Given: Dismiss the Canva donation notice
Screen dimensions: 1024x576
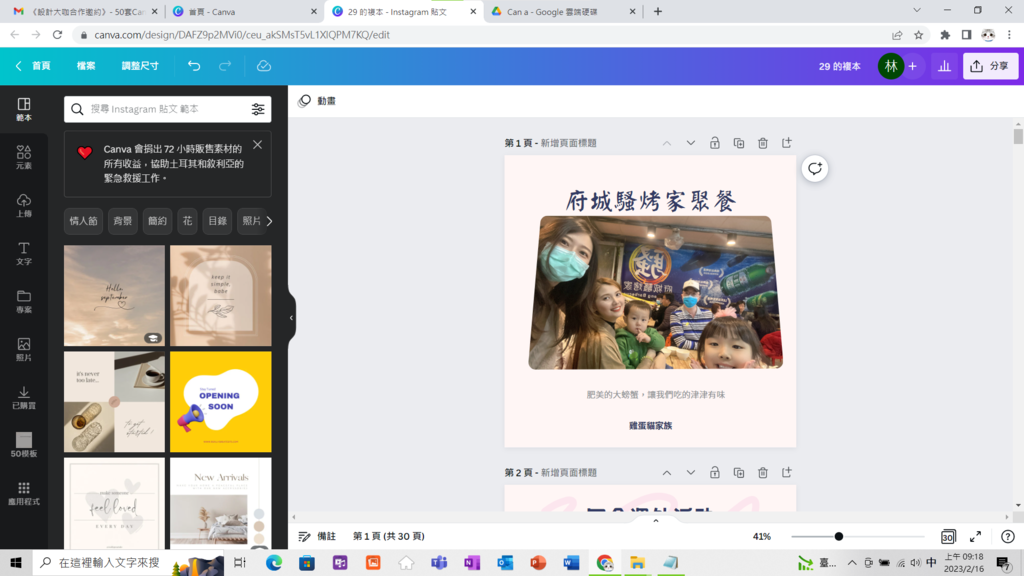Looking at the screenshot, I should (257, 145).
